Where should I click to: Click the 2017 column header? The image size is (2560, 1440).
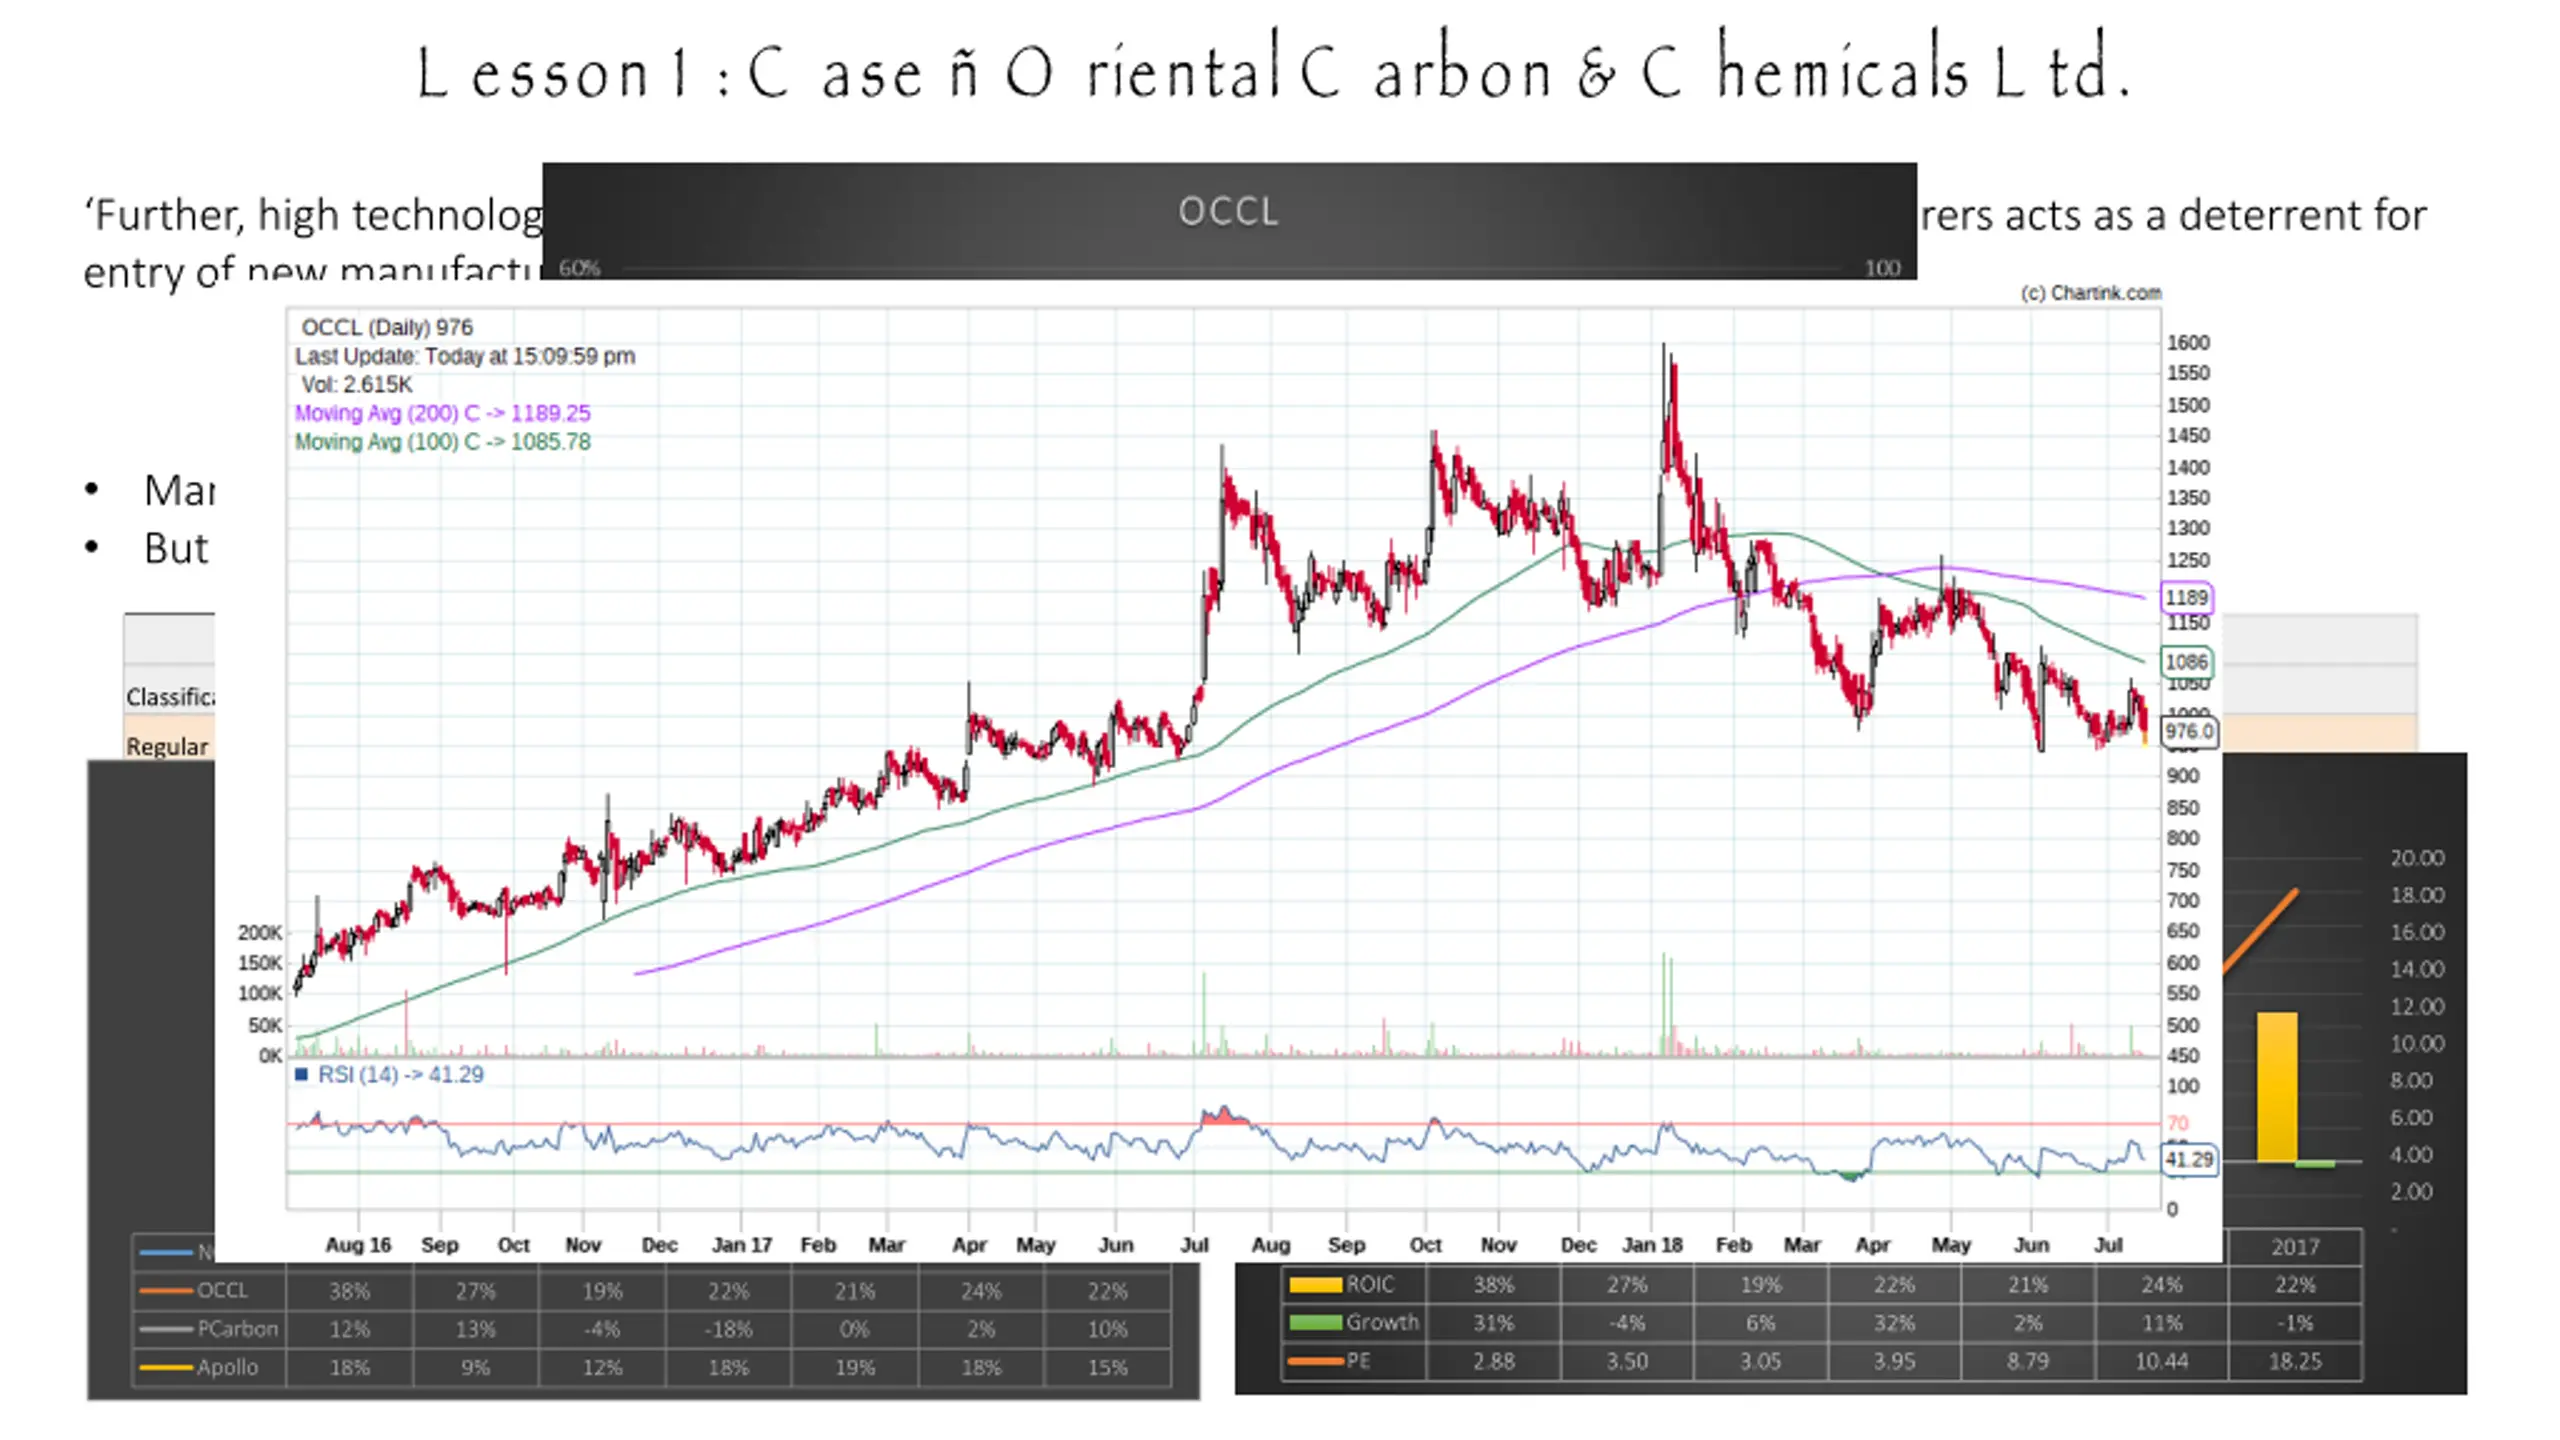(2295, 1247)
